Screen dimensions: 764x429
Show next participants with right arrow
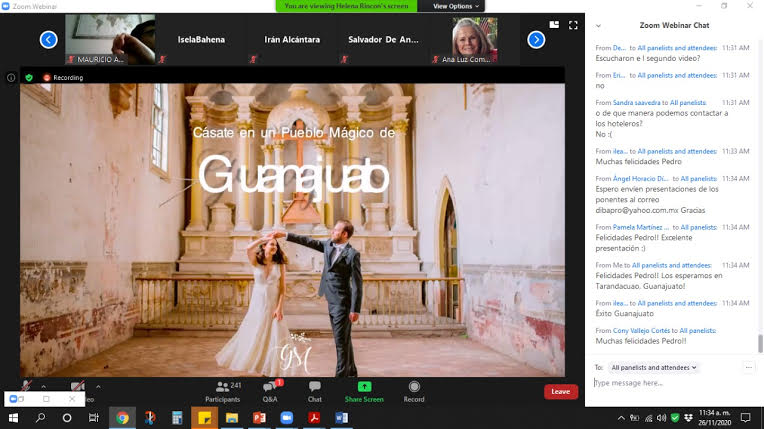coord(536,40)
